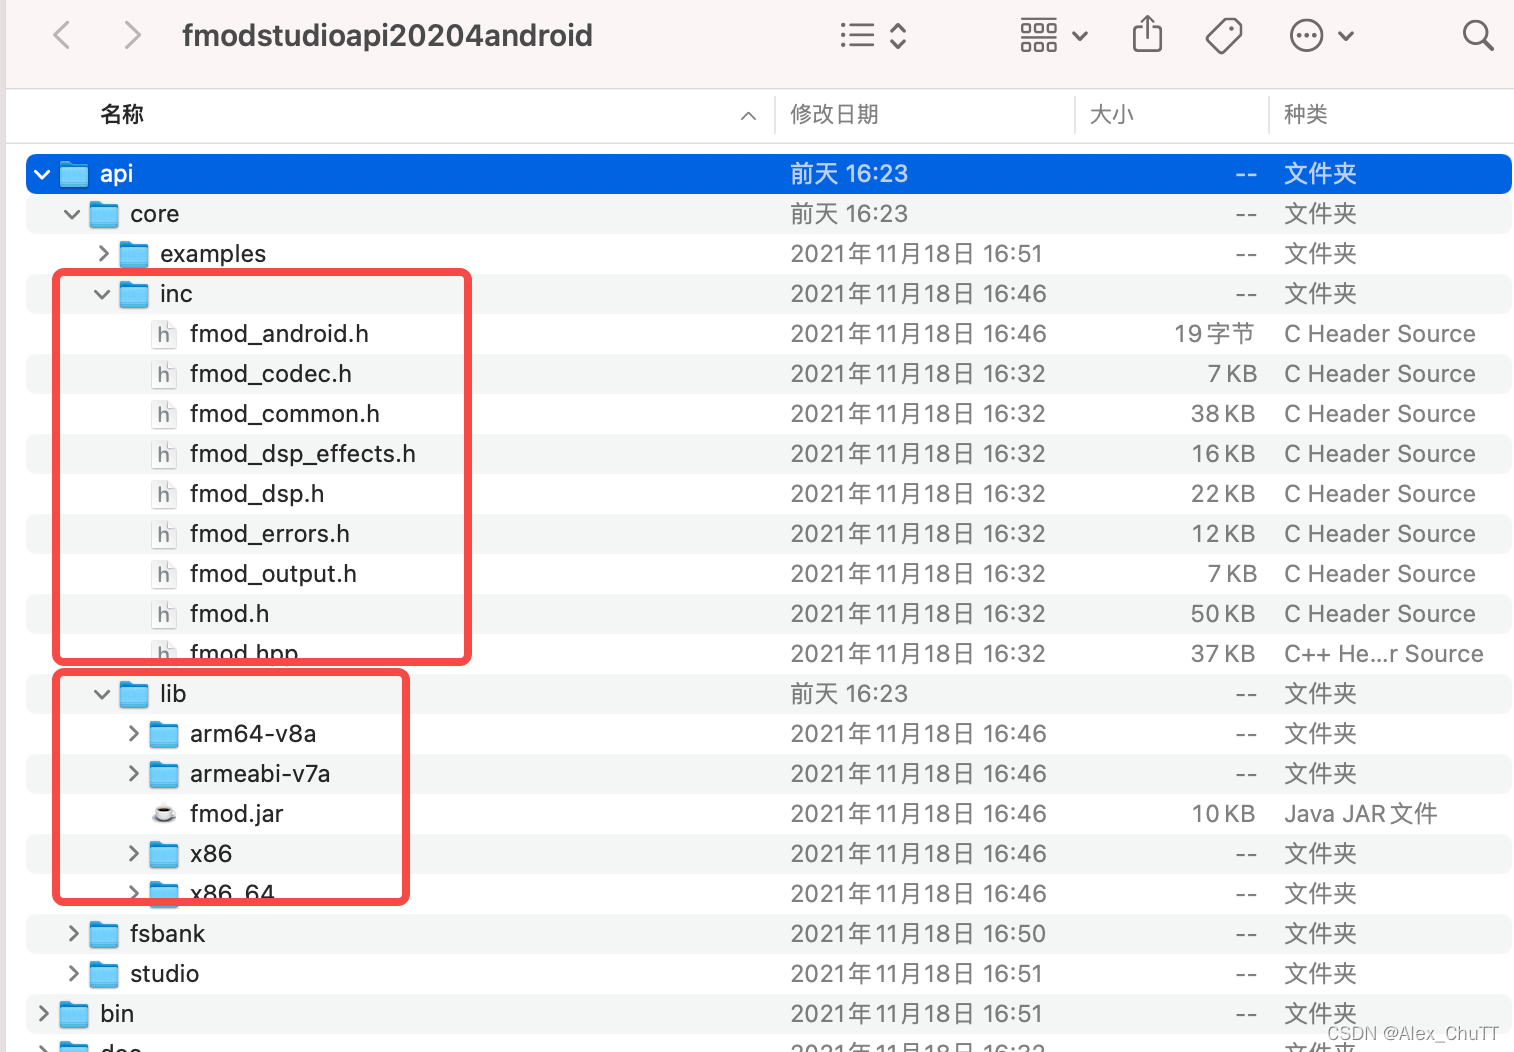The width and height of the screenshot is (1514, 1052).
Task: Expand the studio folder chevron
Action: [73, 974]
